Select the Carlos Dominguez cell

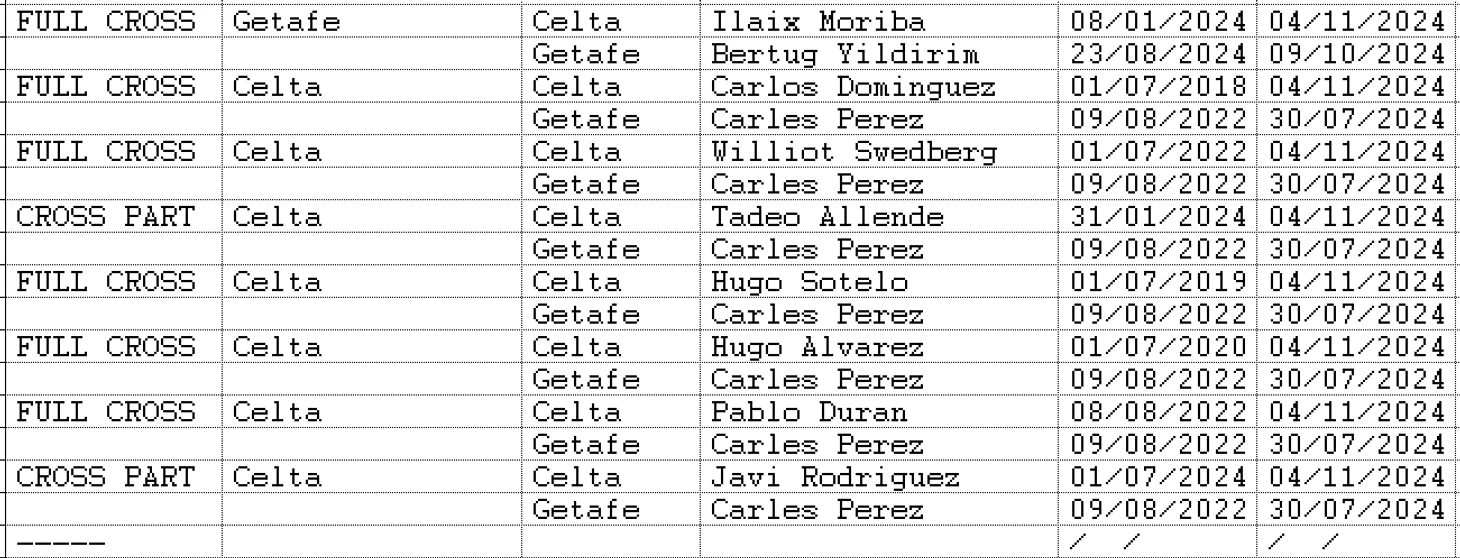(879, 87)
